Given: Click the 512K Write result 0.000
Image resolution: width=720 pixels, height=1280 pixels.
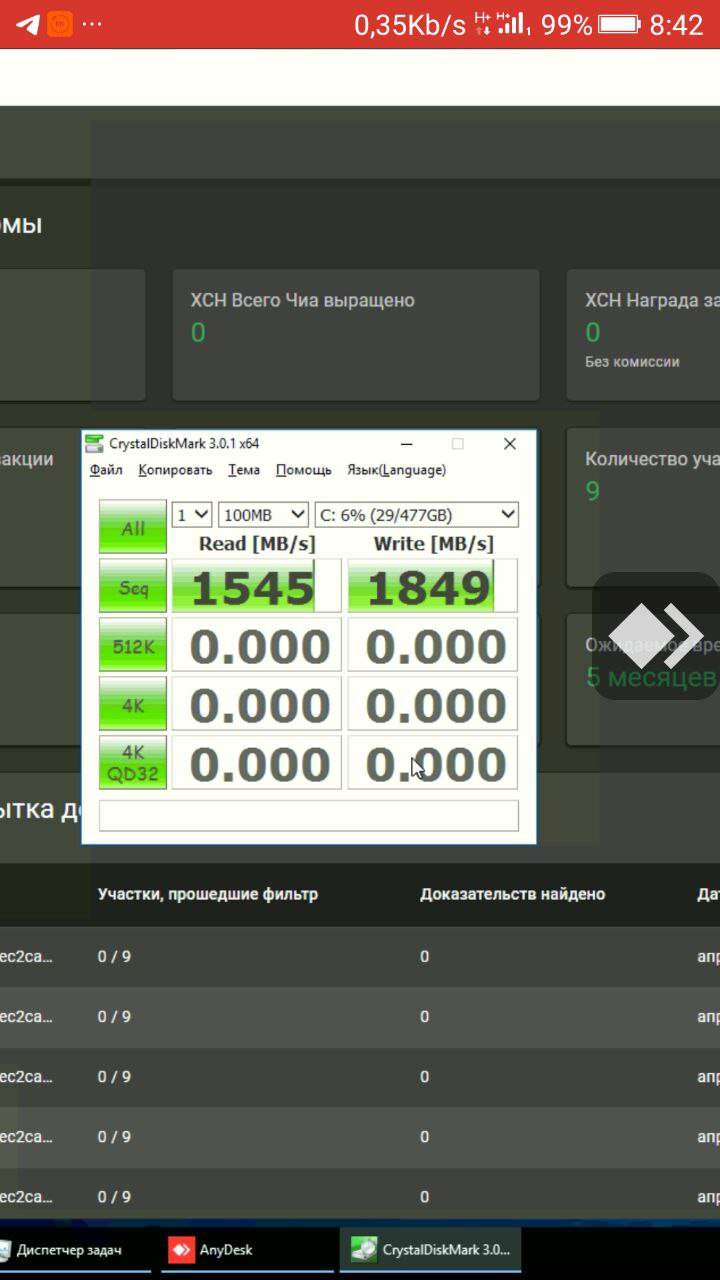Looking at the screenshot, I should (x=432, y=646).
